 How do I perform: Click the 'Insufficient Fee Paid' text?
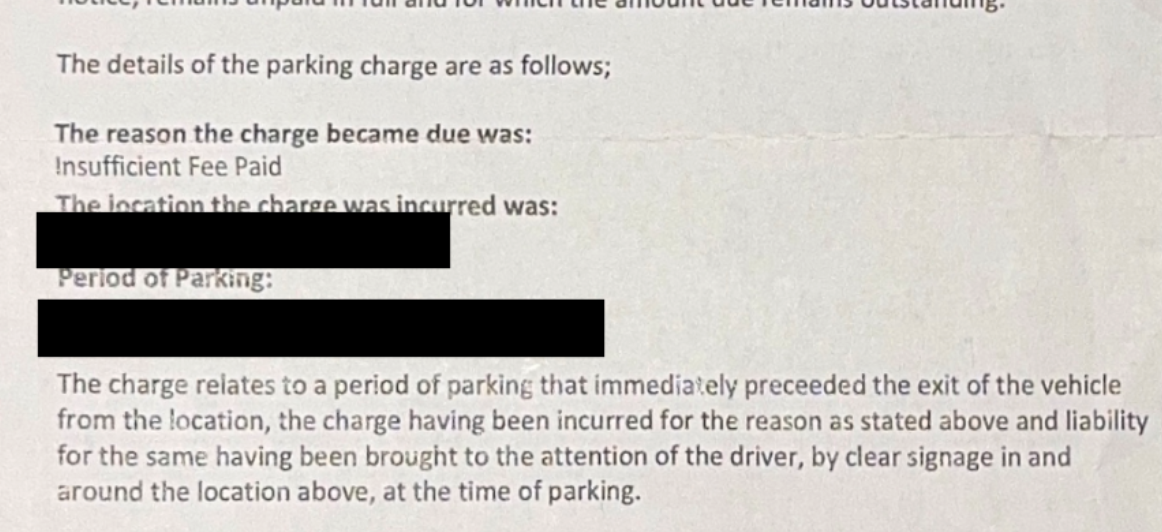click(x=168, y=167)
